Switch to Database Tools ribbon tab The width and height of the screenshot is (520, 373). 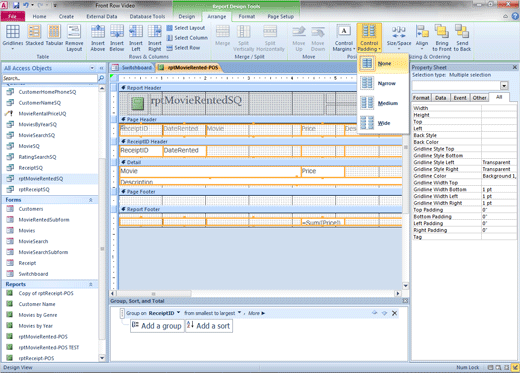point(147,16)
